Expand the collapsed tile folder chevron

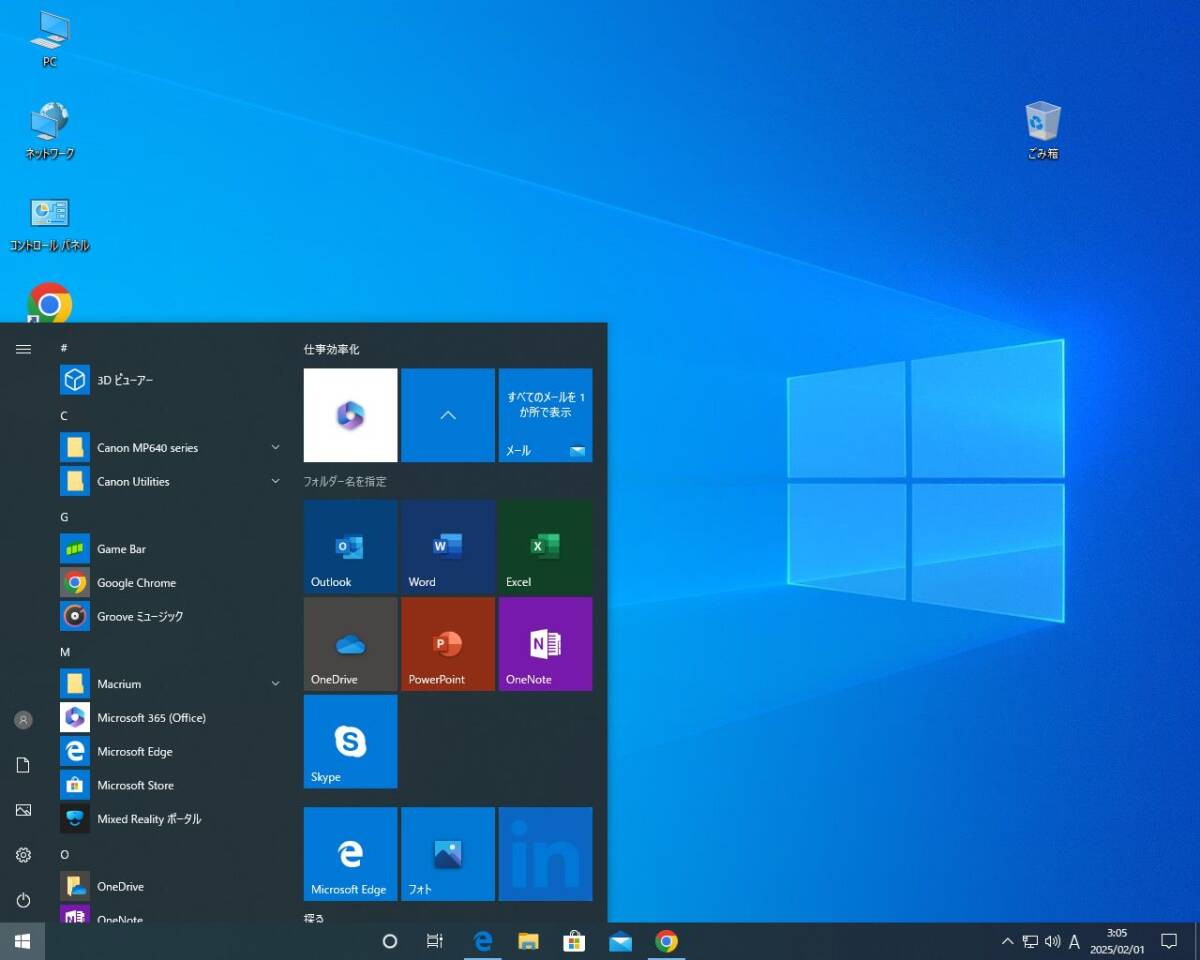coord(447,415)
